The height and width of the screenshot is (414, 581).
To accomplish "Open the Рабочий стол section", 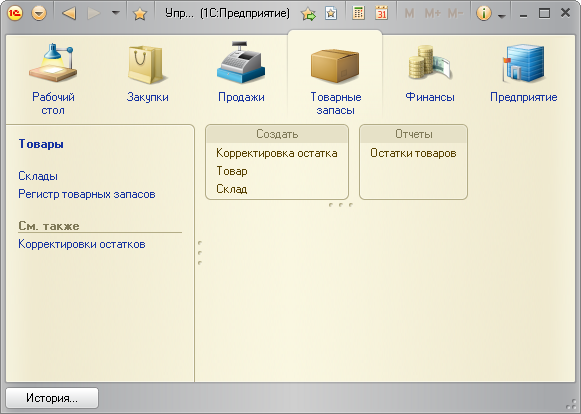I will click(53, 79).
